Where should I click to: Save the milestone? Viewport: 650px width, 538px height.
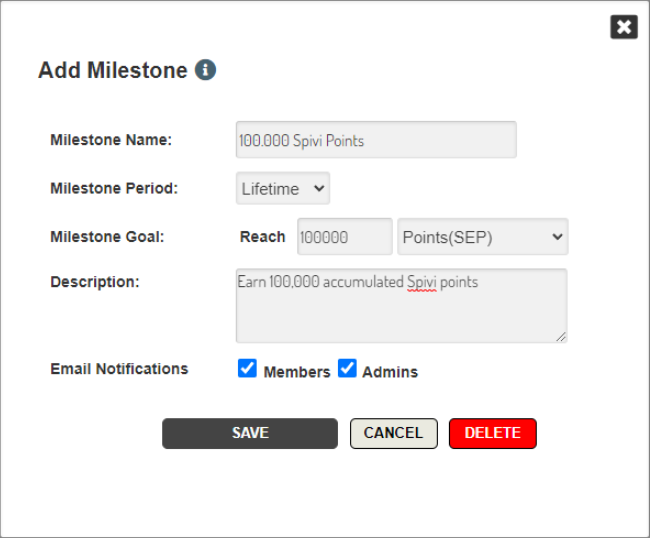click(250, 433)
